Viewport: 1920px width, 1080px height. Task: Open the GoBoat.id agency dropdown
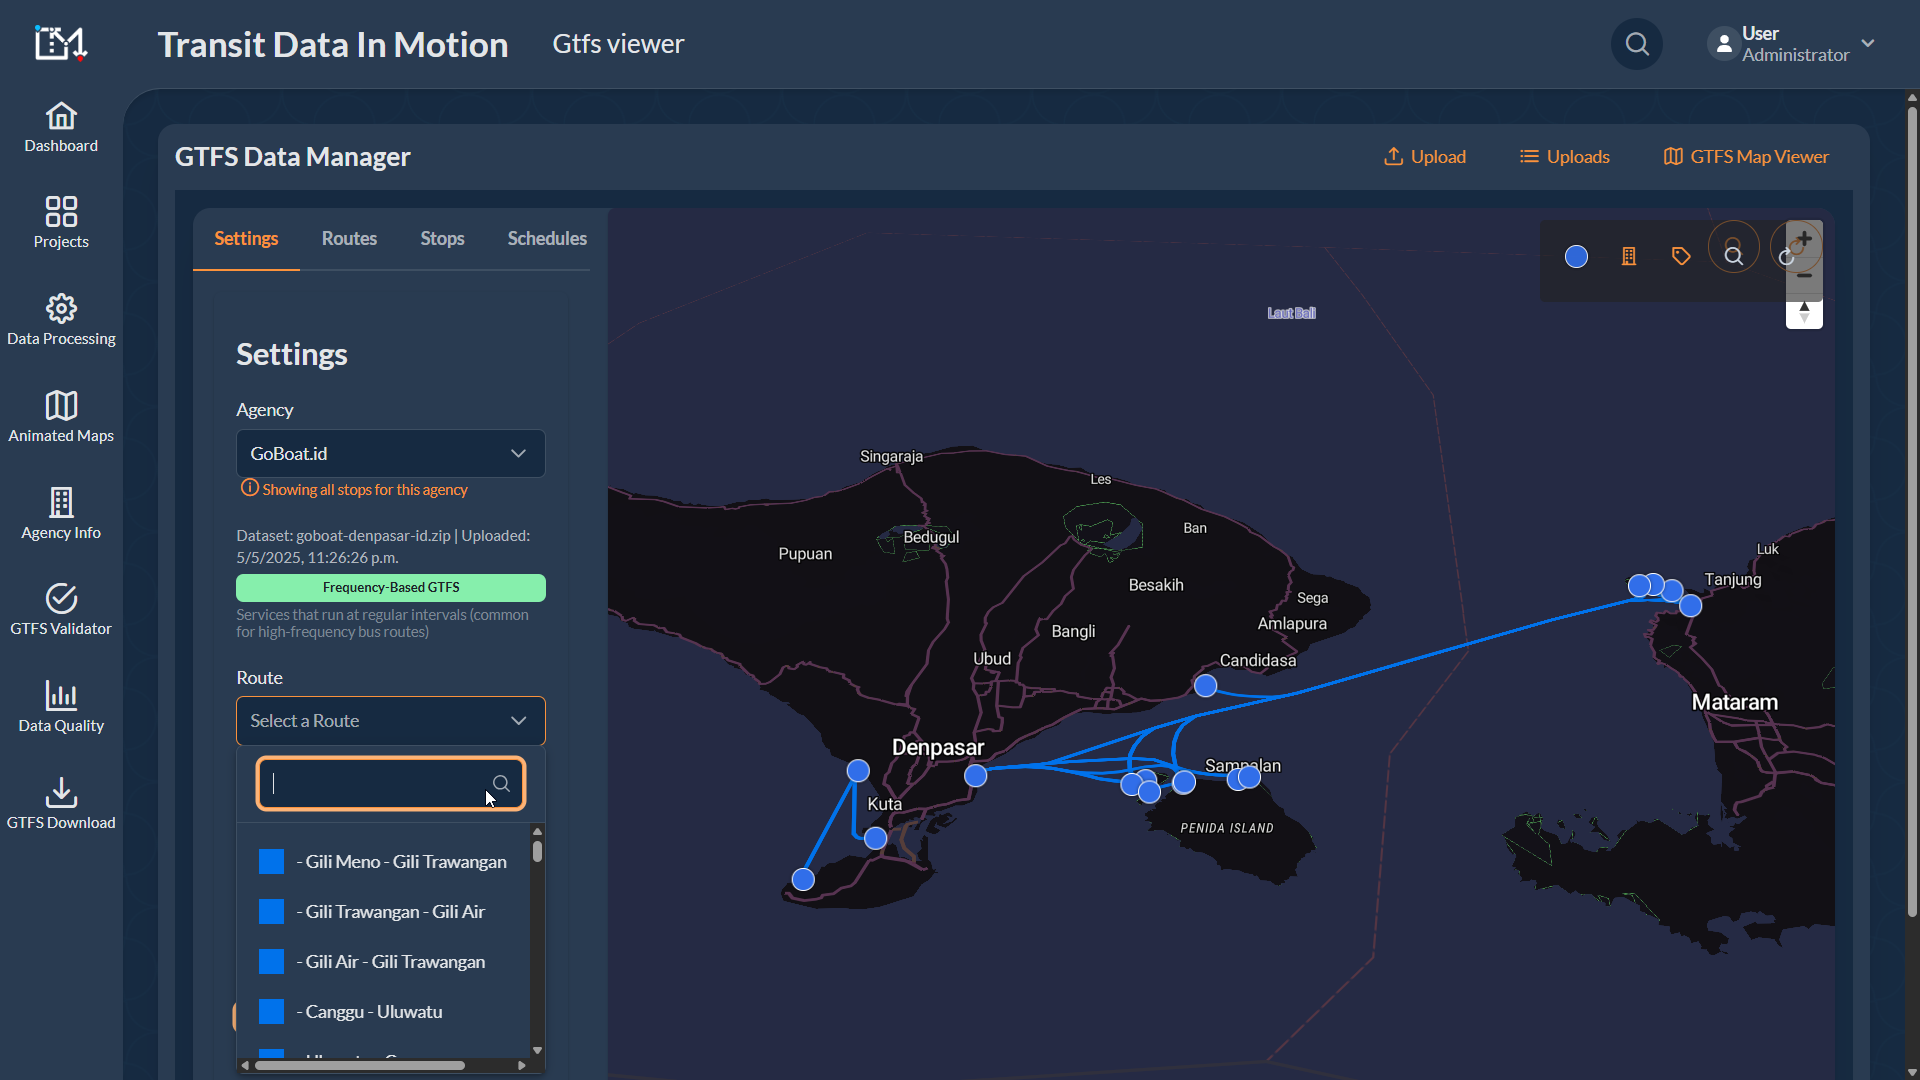[390, 453]
